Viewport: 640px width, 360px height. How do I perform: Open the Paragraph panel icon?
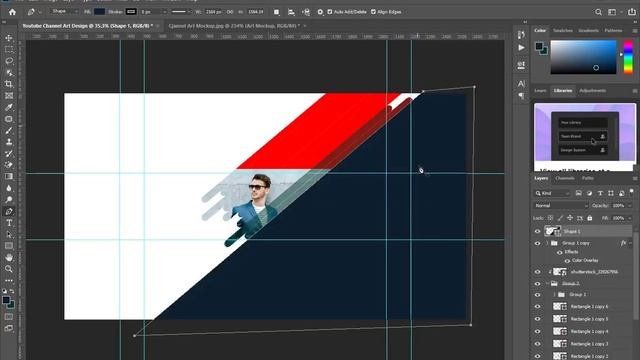(521, 96)
